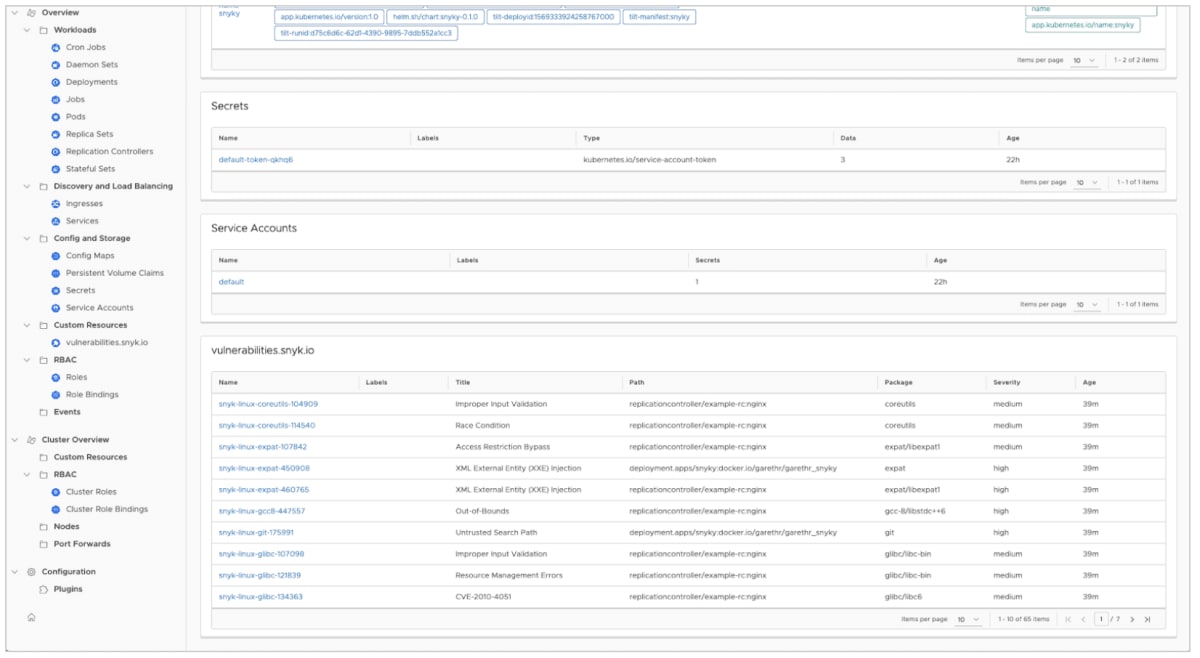Sort Secrets table by Type header
This screenshot has height=658, width=1200.
click(591, 138)
